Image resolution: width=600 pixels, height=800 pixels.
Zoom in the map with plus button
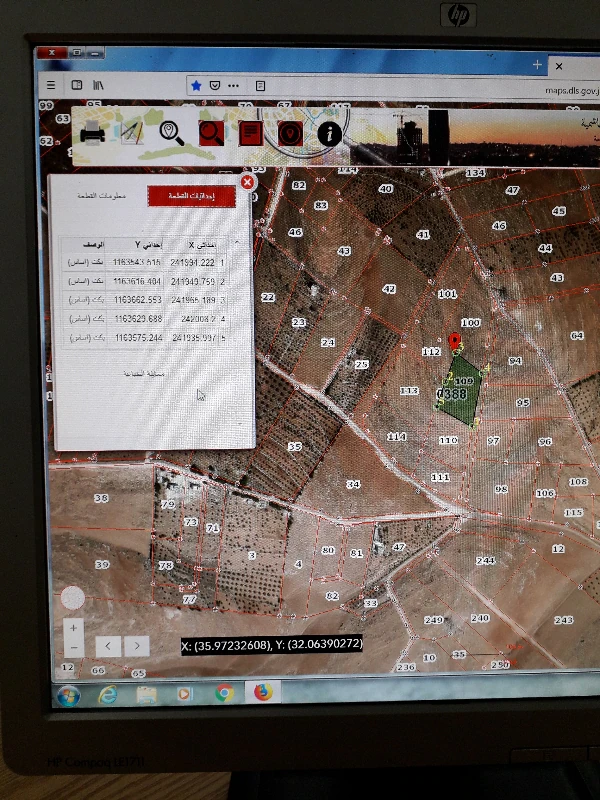point(73,628)
